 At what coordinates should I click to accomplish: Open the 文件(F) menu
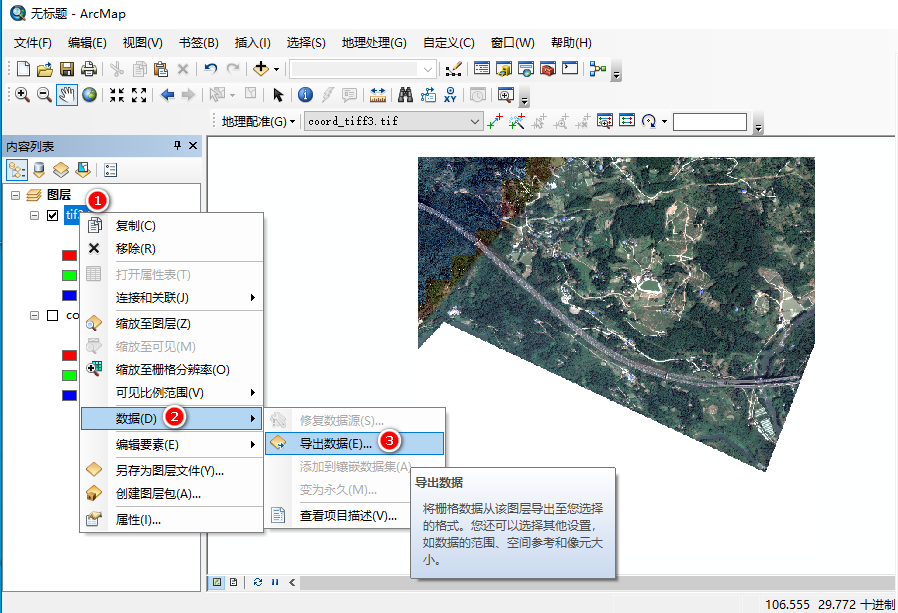[33, 43]
